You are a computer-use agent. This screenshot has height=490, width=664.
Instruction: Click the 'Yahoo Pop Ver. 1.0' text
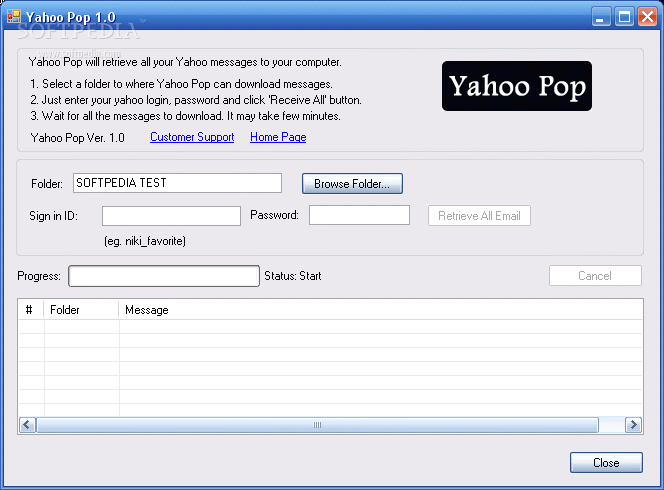pyautogui.click(x=77, y=138)
